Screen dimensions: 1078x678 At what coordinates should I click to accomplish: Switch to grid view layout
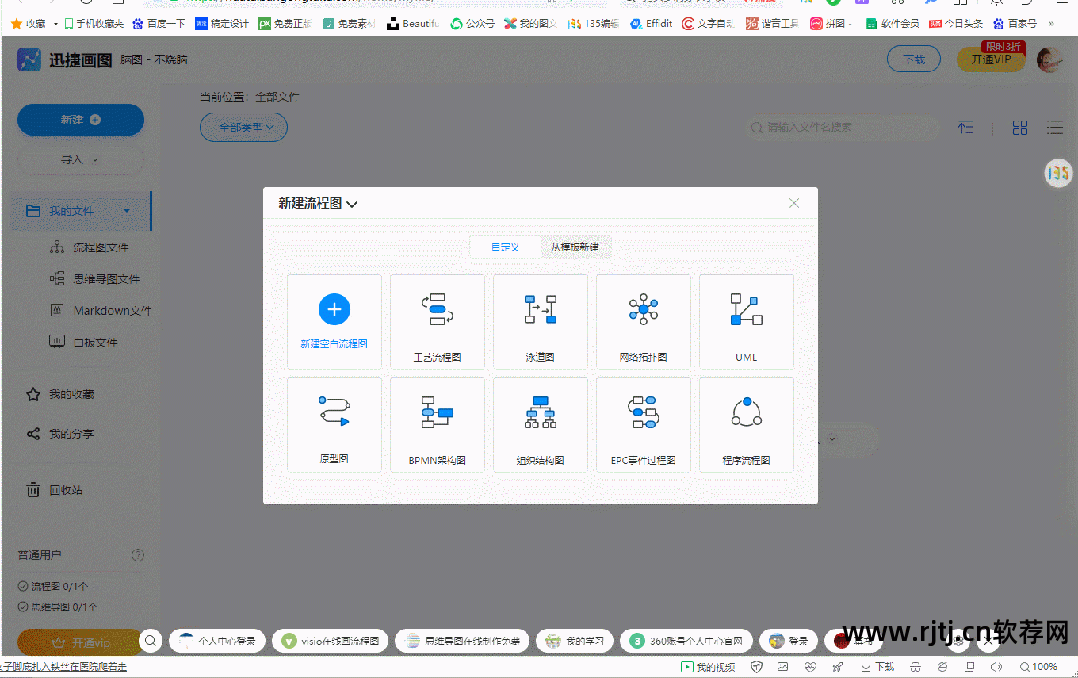click(x=1019, y=128)
